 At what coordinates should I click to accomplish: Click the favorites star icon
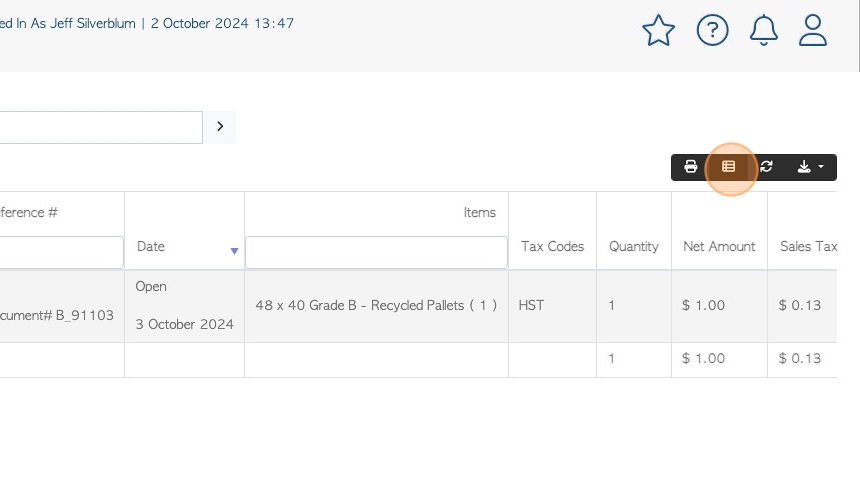pos(658,30)
